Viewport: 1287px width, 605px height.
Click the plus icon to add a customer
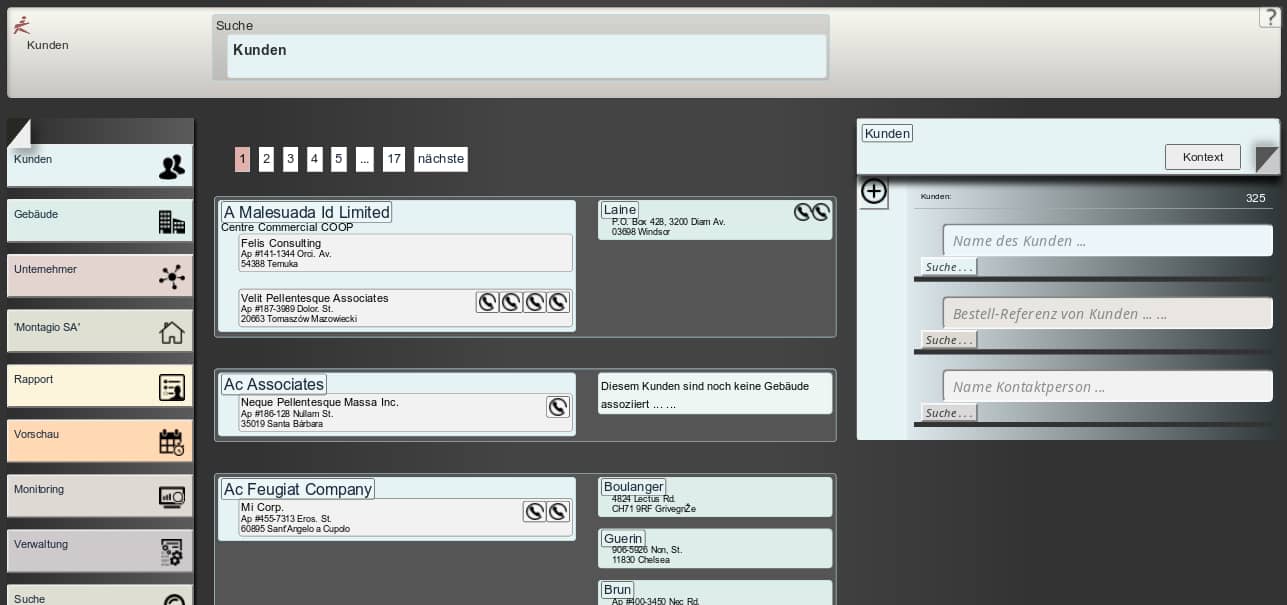[874, 192]
